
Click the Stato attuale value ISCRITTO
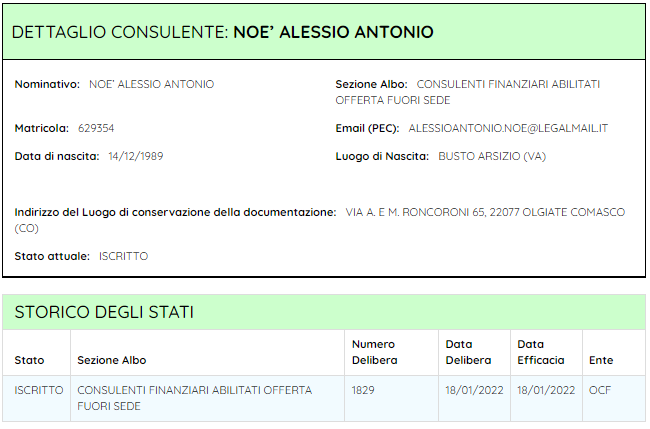pyautogui.click(x=123, y=256)
